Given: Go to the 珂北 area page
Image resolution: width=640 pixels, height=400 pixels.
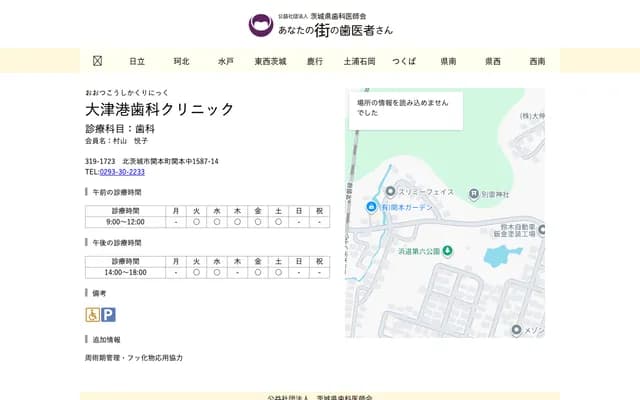Looking at the screenshot, I should click(181, 61).
